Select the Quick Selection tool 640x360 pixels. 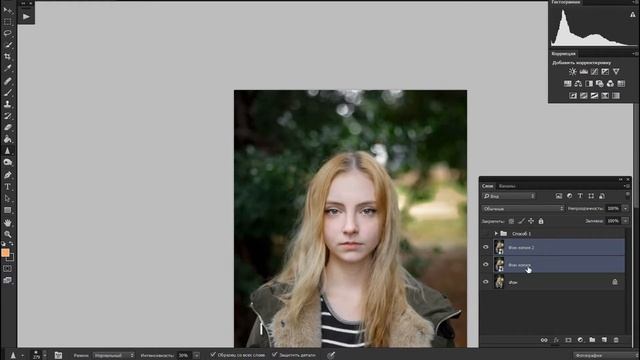click(7, 45)
